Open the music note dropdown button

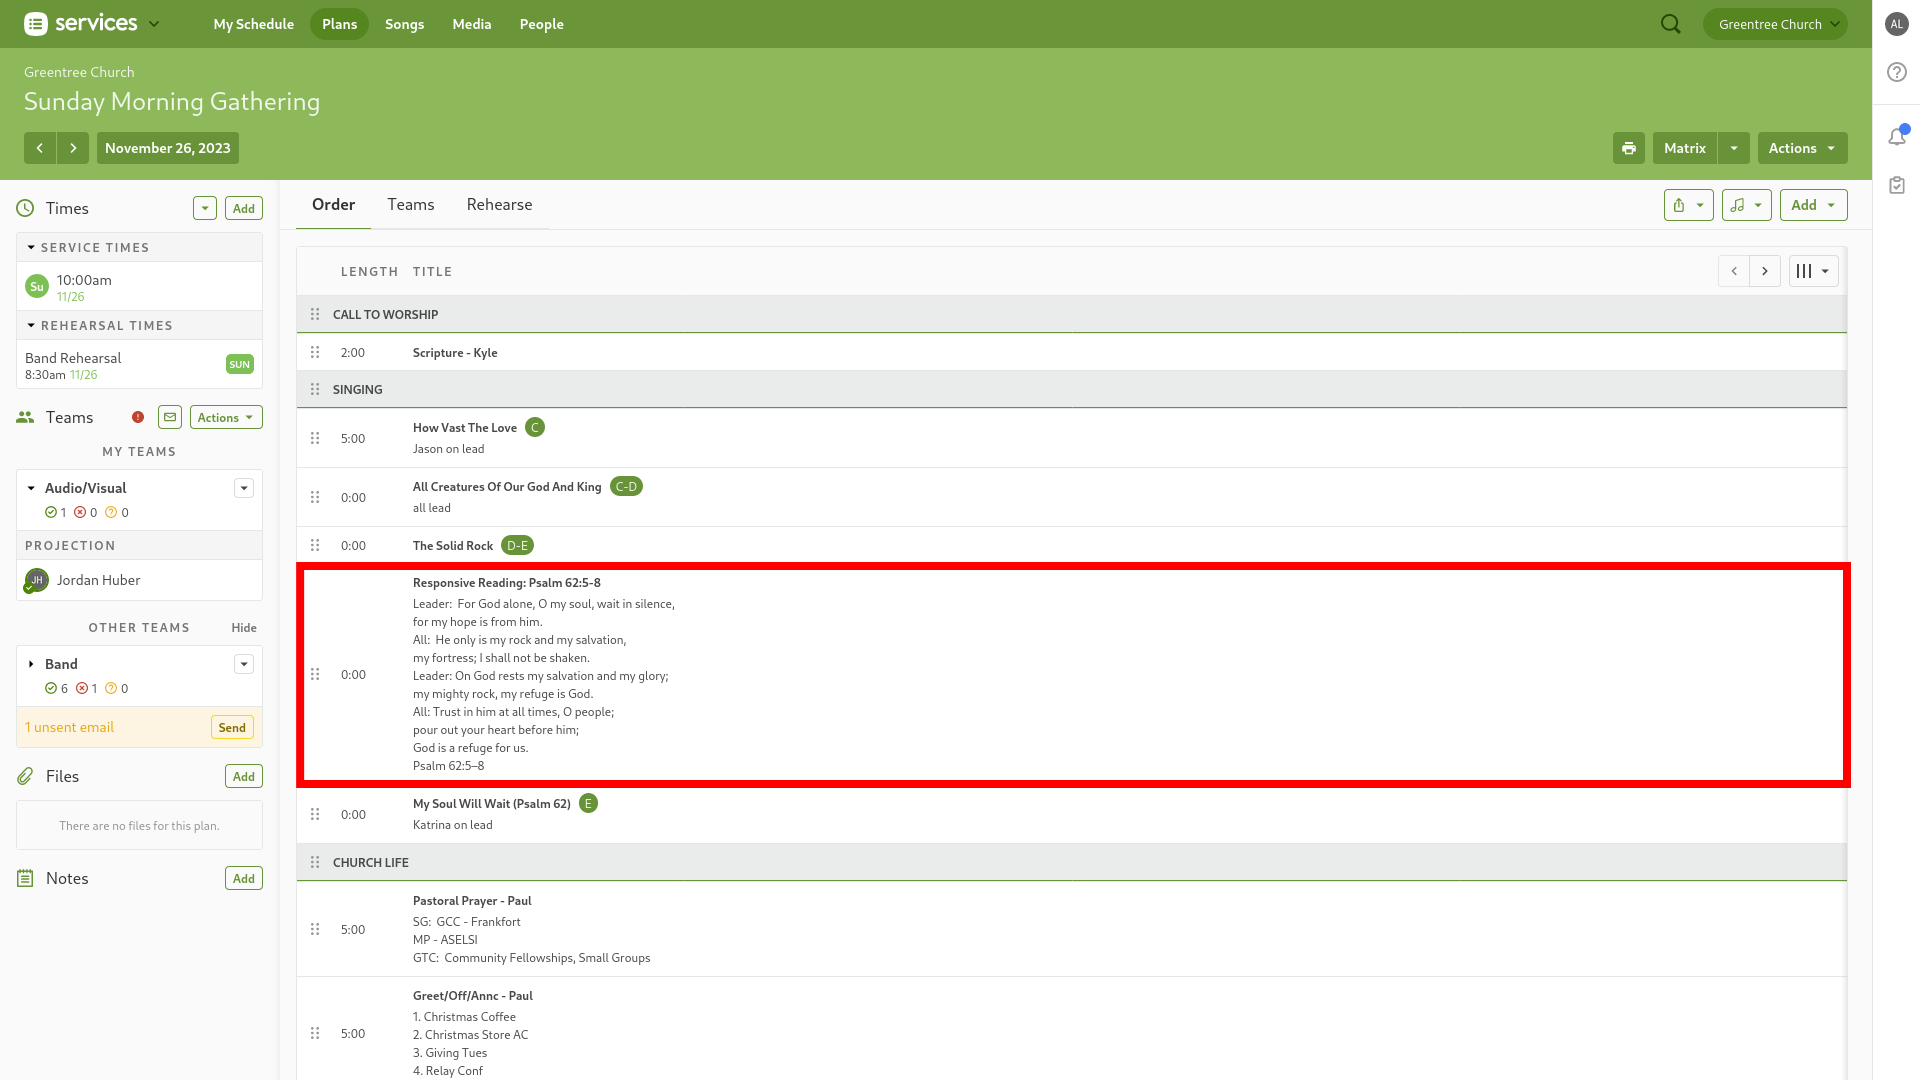pos(1746,205)
